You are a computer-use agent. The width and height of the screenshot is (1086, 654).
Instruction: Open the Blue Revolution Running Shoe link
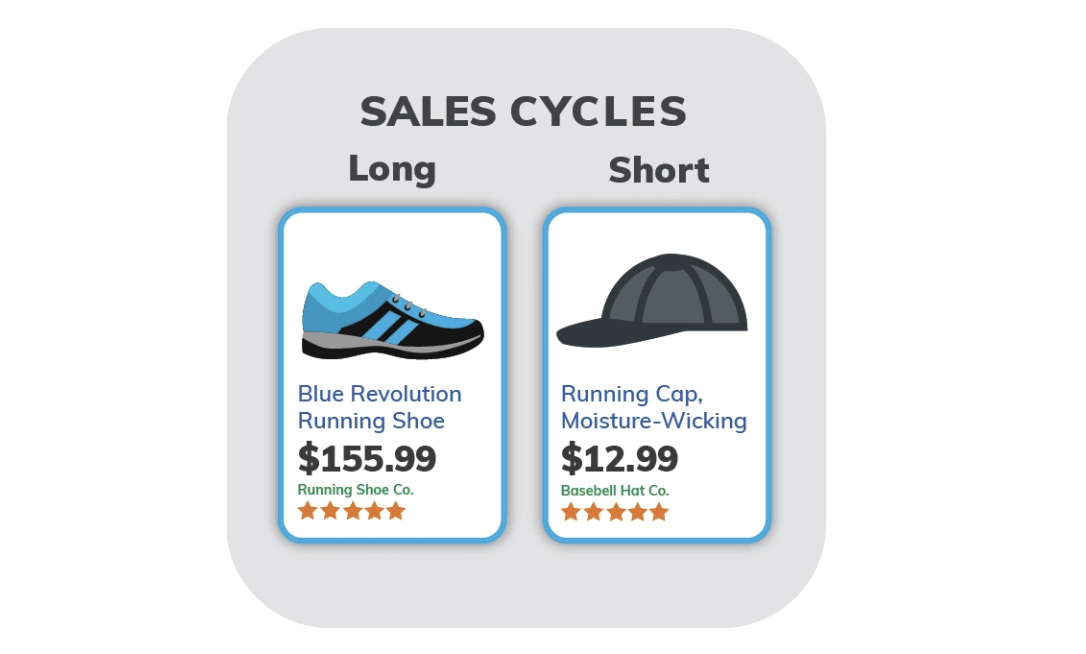coord(380,407)
